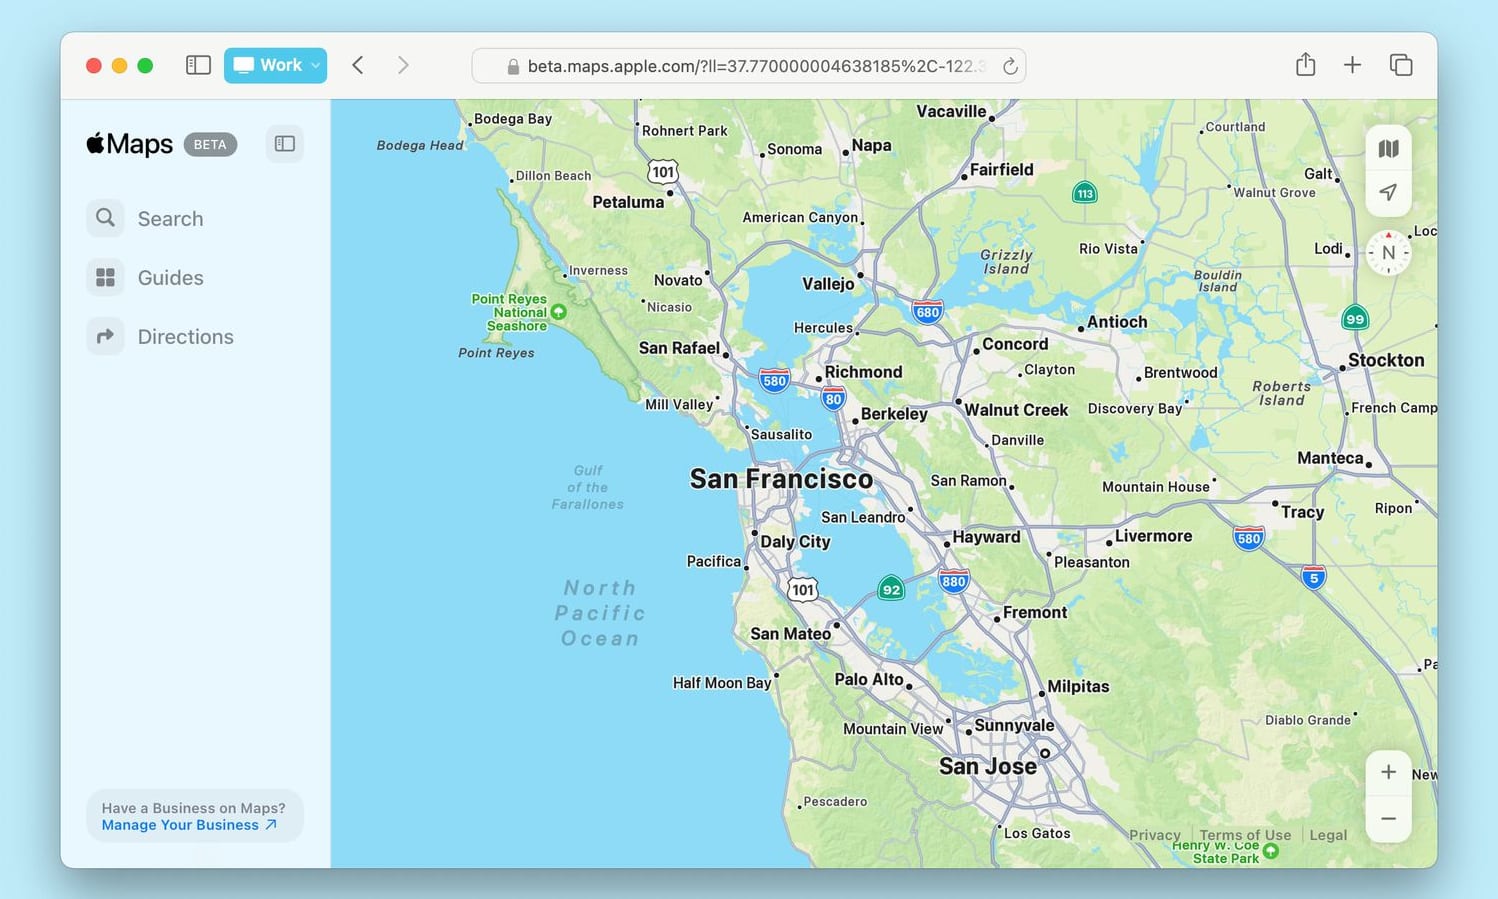Screen dimensions: 1498x899
Task: Open a new tab with plus icon
Action: (x=1352, y=65)
